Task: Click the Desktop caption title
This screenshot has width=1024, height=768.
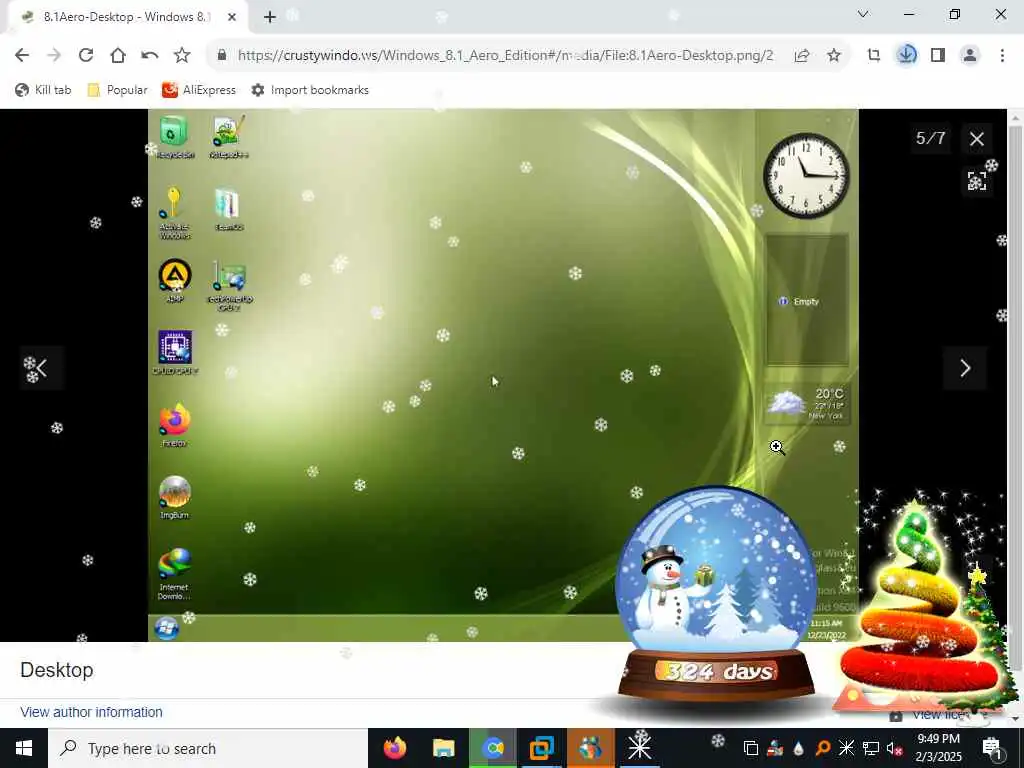Action: tap(57, 670)
